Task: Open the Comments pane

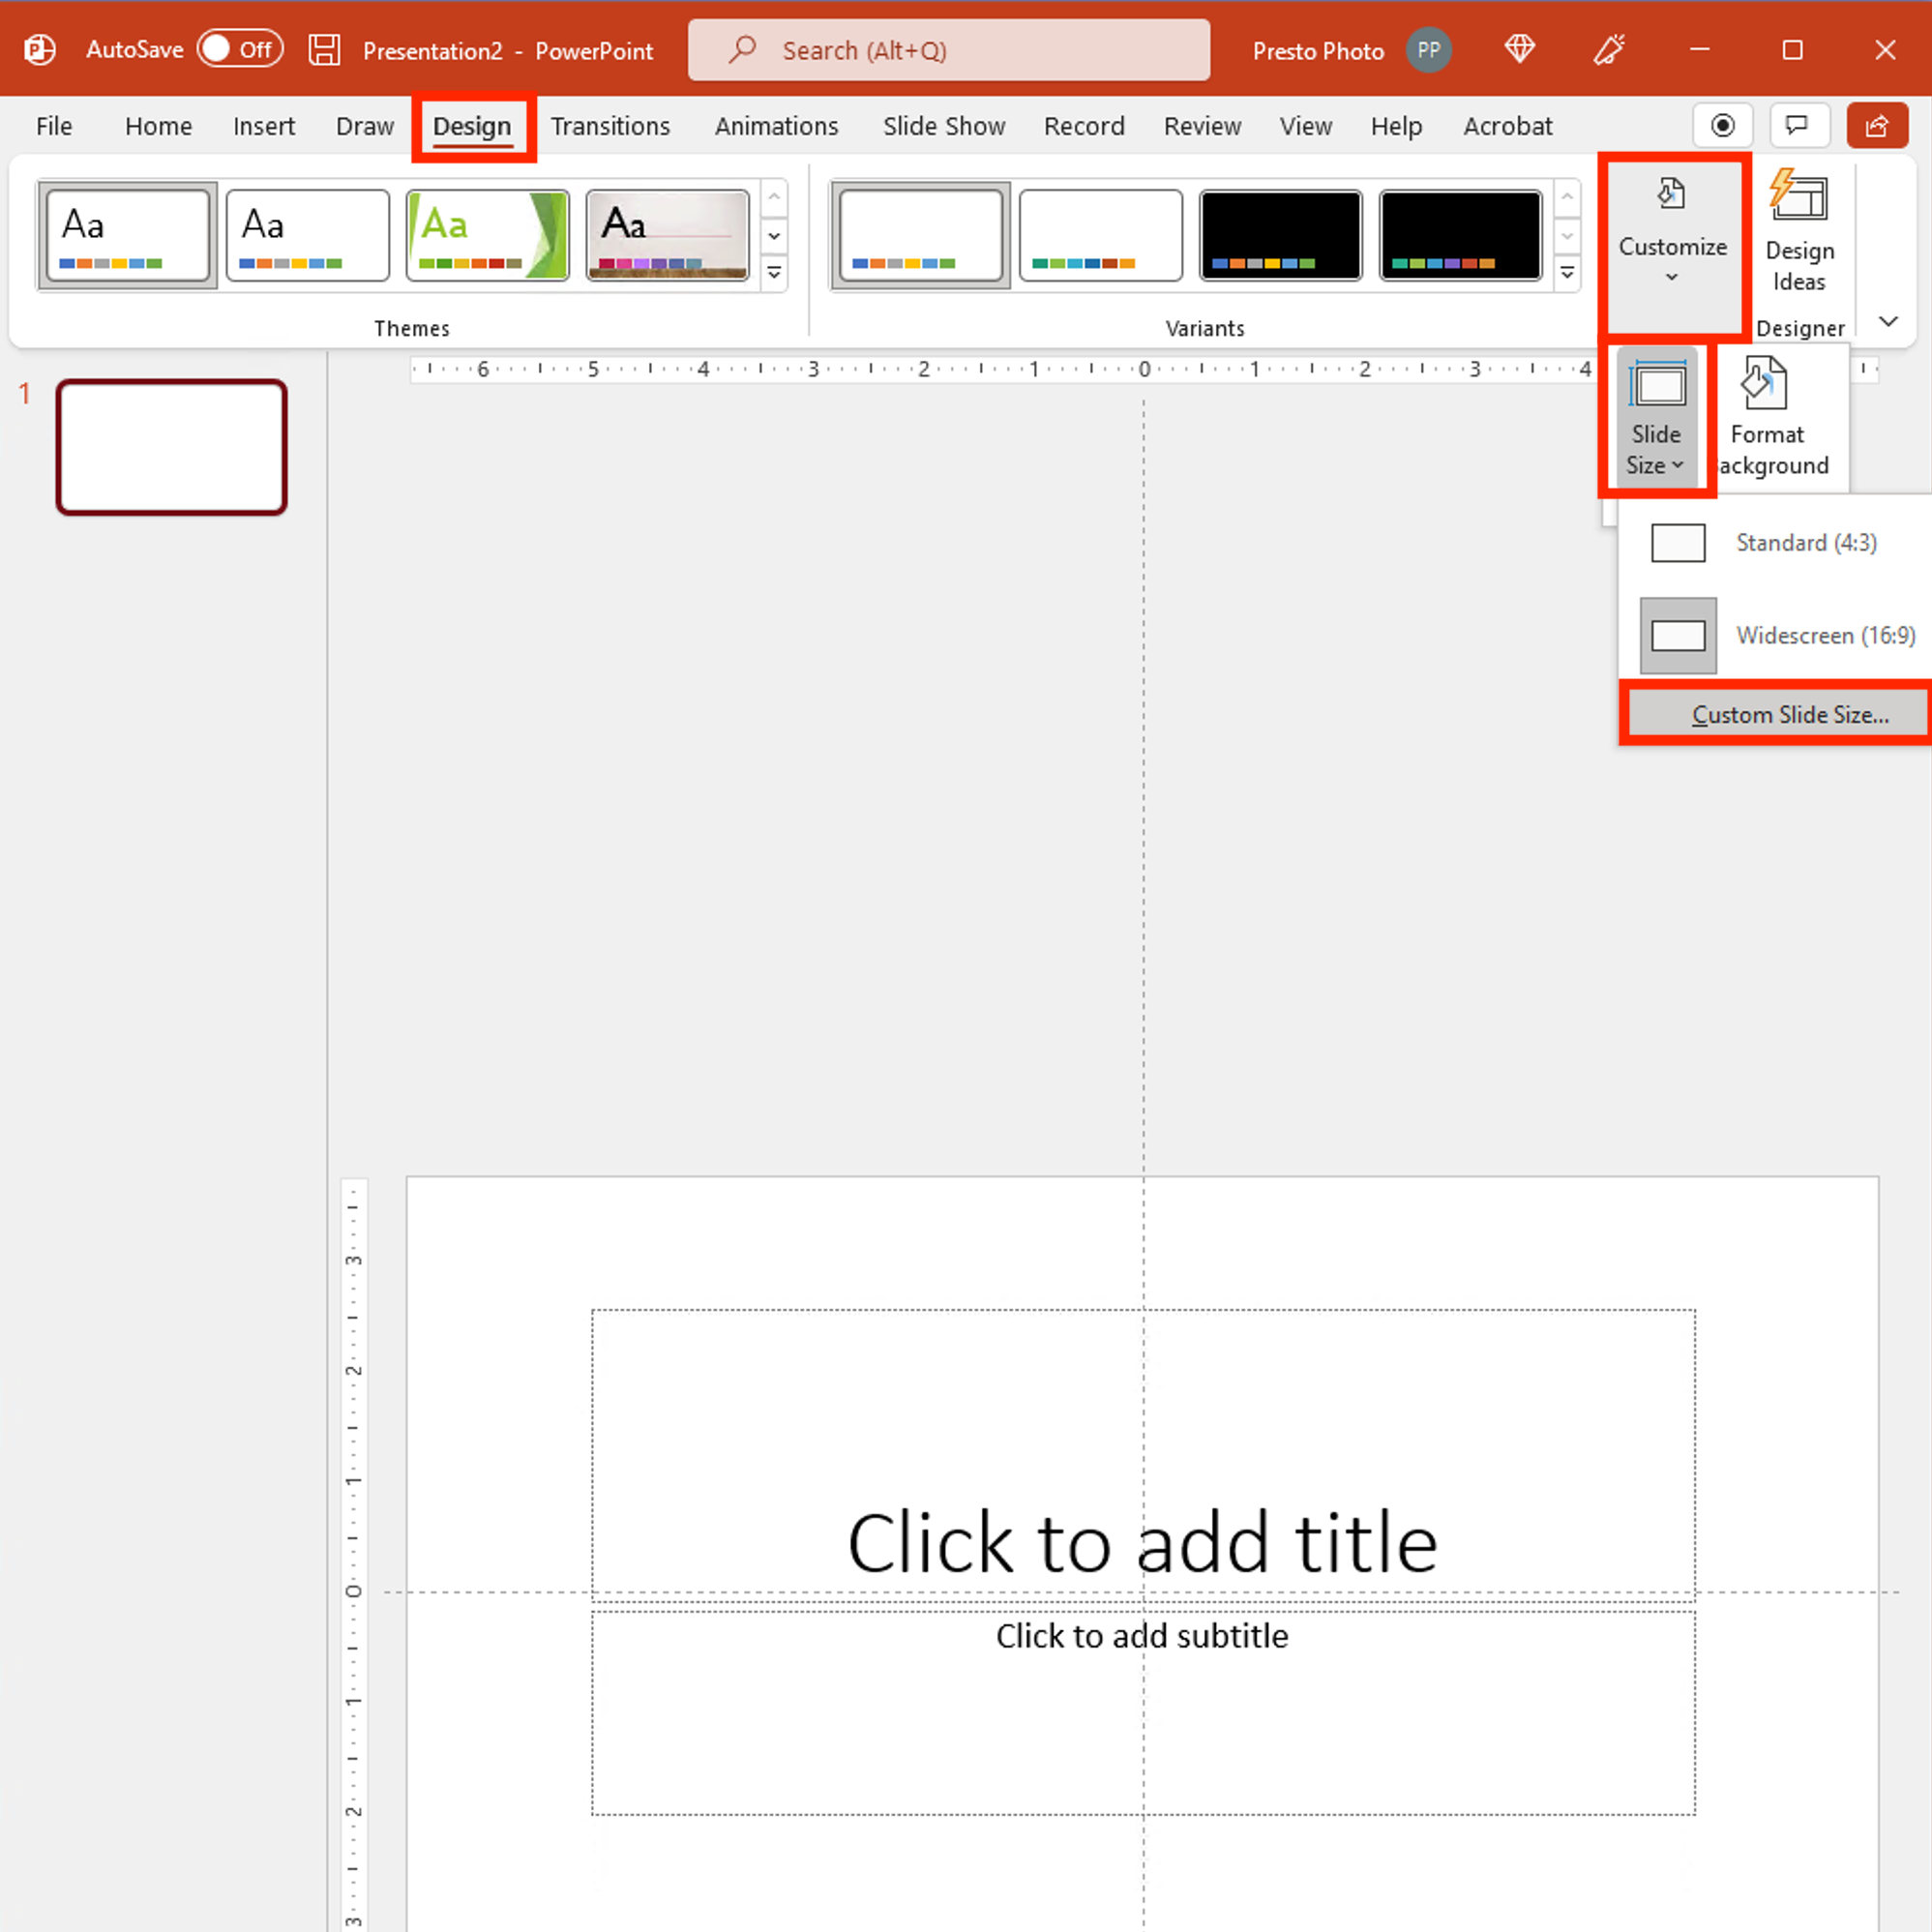Action: (1798, 125)
